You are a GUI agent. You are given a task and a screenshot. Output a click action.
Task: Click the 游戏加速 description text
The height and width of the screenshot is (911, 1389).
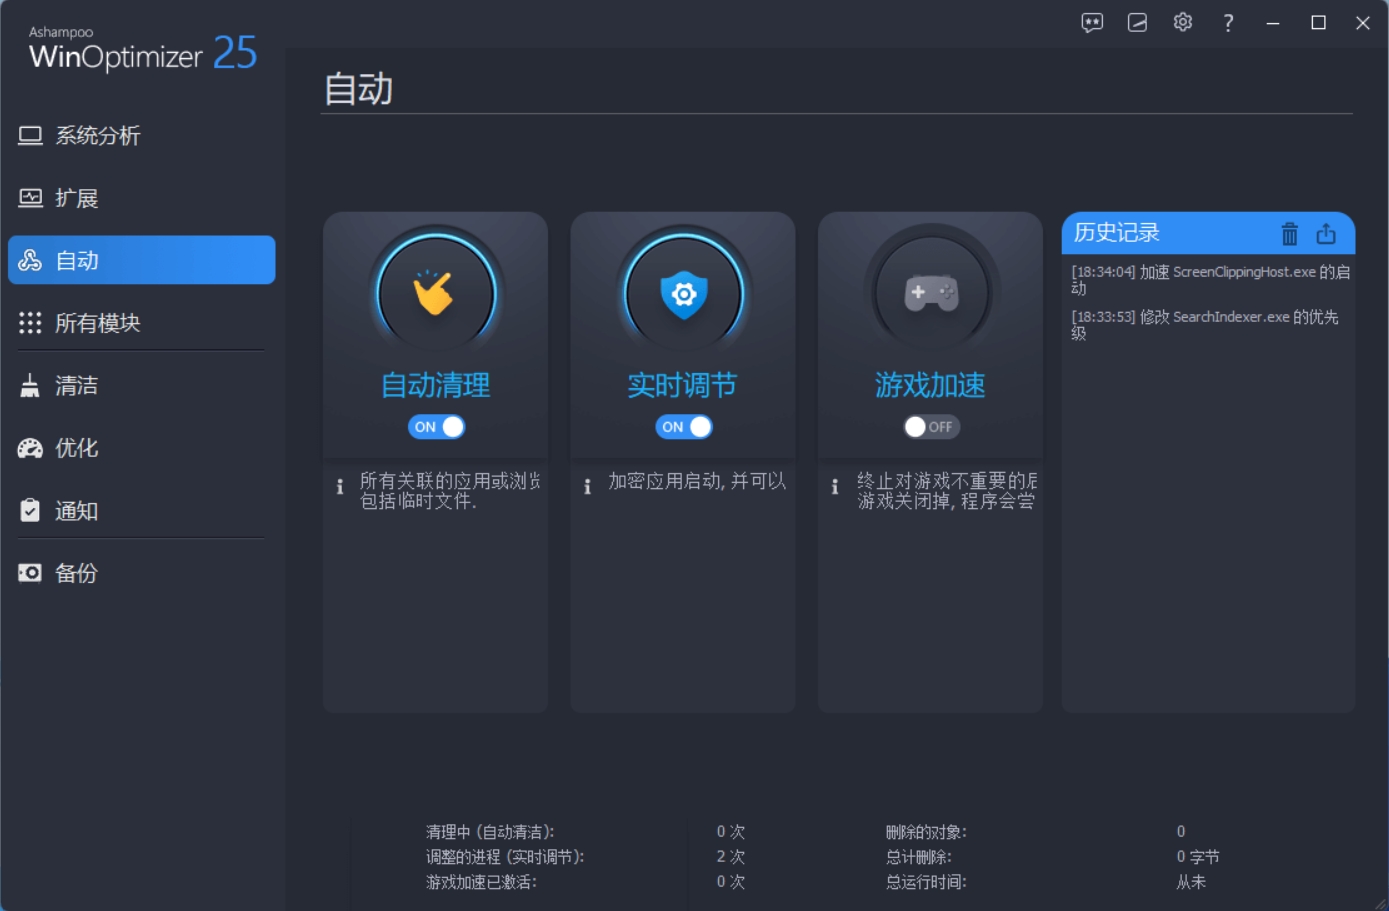(x=947, y=491)
